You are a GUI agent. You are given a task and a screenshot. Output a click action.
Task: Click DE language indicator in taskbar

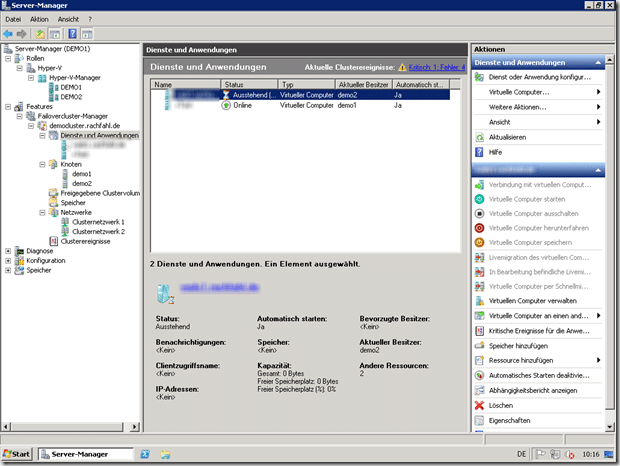click(521, 454)
